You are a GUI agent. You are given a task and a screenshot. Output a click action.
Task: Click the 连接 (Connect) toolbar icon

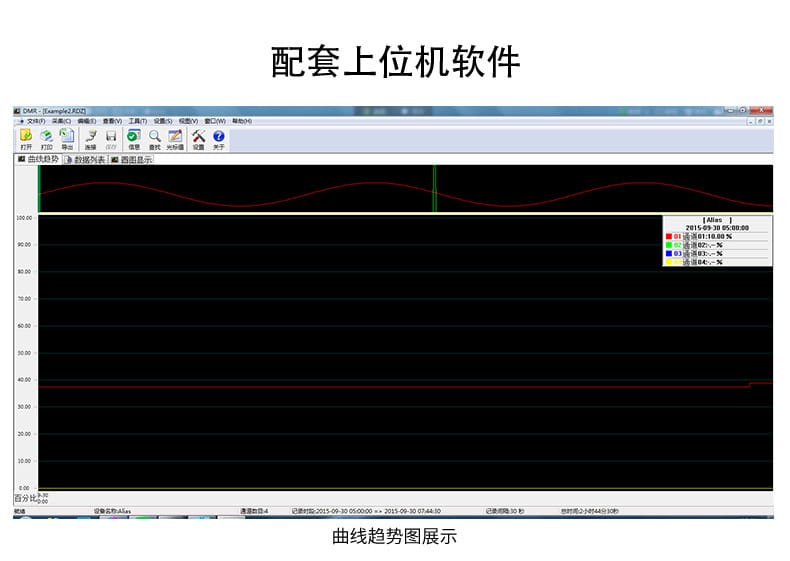[x=91, y=137]
